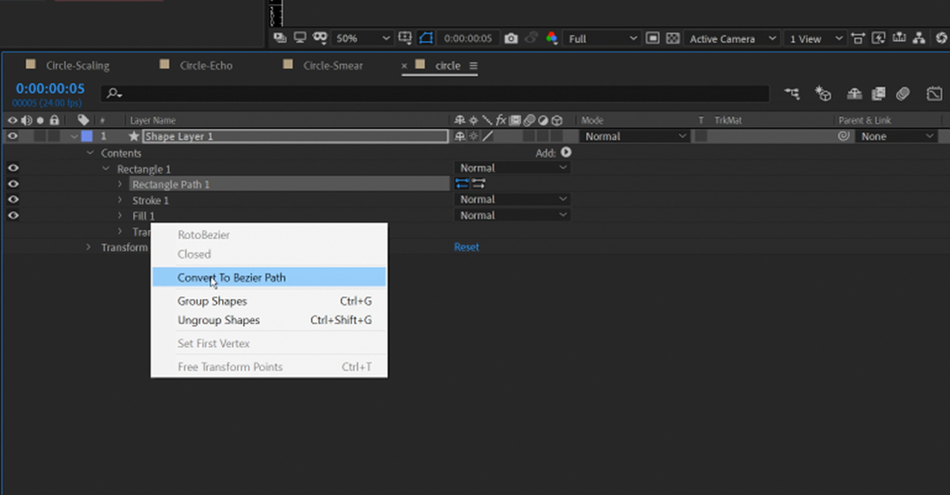This screenshot has height=495, width=950.
Task: Toggle motion blur icon in timeline header
Action: (903, 93)
